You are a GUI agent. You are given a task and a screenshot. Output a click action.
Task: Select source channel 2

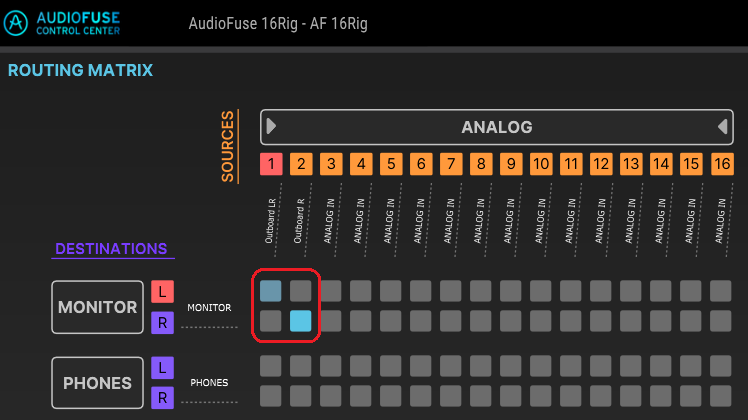(x=301, y=164)
